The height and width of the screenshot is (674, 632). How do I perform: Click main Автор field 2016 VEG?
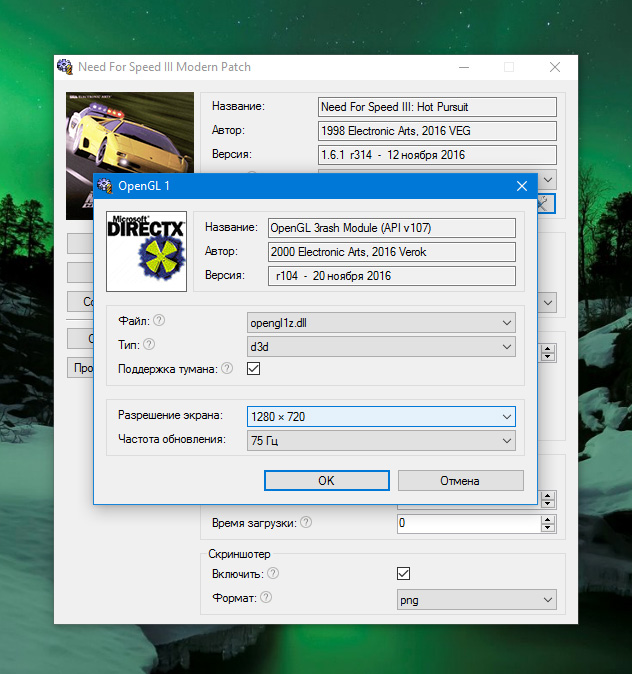(x=437, y=131)
